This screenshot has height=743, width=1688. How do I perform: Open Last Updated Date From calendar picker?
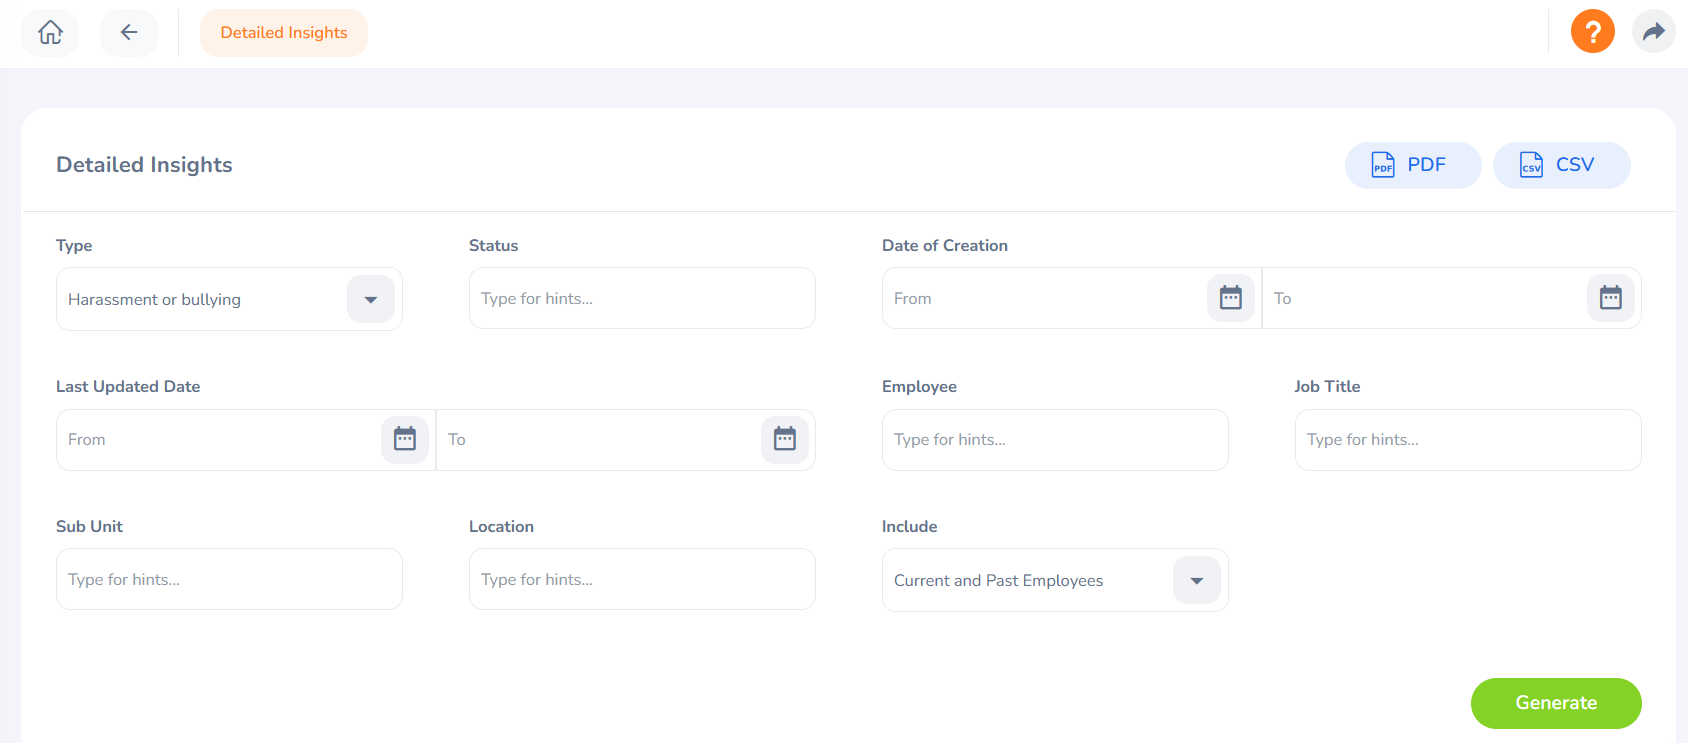tap(404, 439)
